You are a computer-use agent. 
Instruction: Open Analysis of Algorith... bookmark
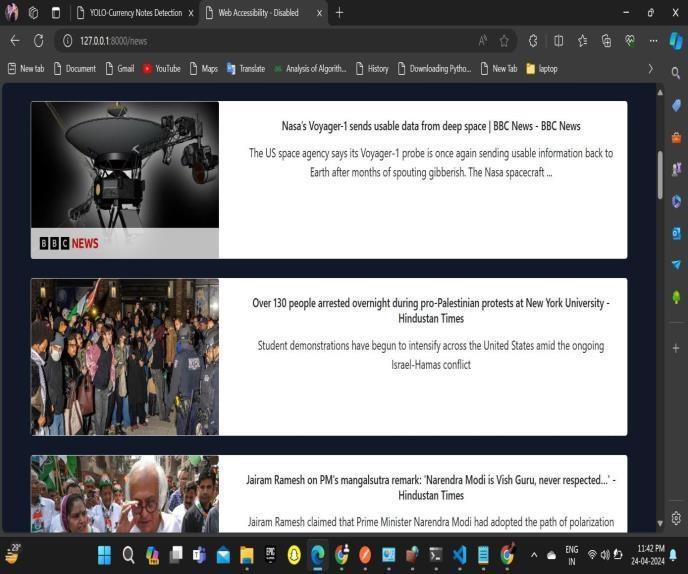pyautogui.click(x=310, y=68)
